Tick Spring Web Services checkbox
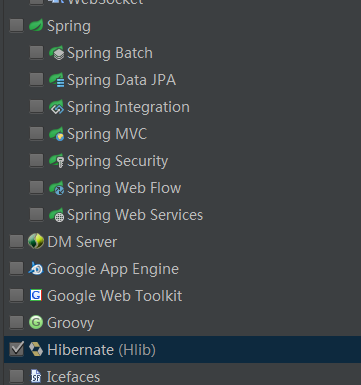 point(37,214)
